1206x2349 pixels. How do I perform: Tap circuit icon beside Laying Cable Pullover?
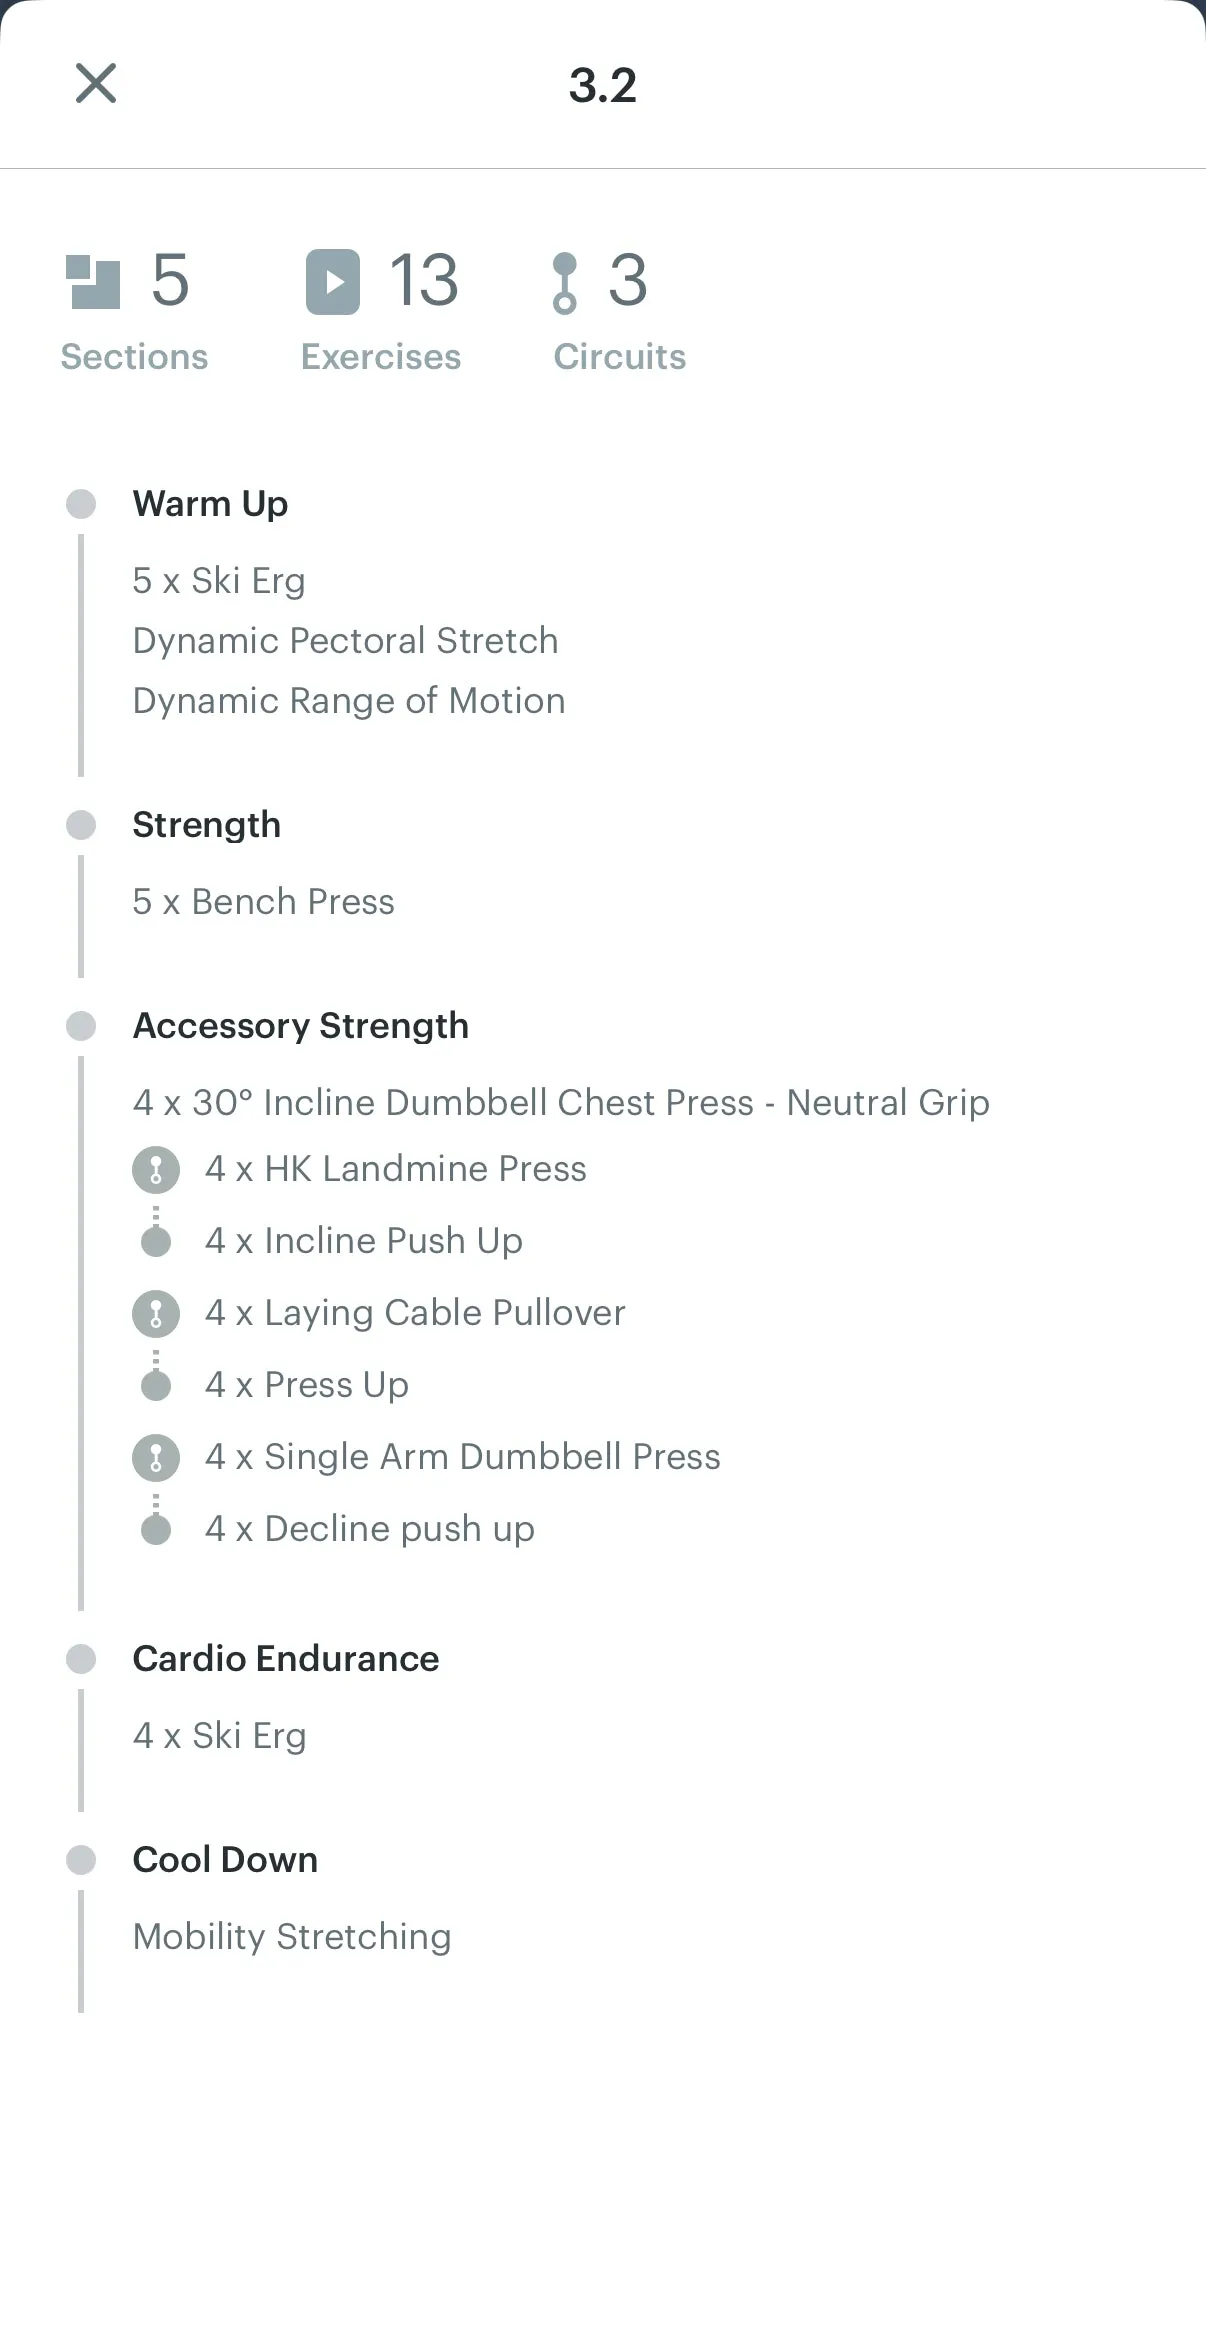156,1313
